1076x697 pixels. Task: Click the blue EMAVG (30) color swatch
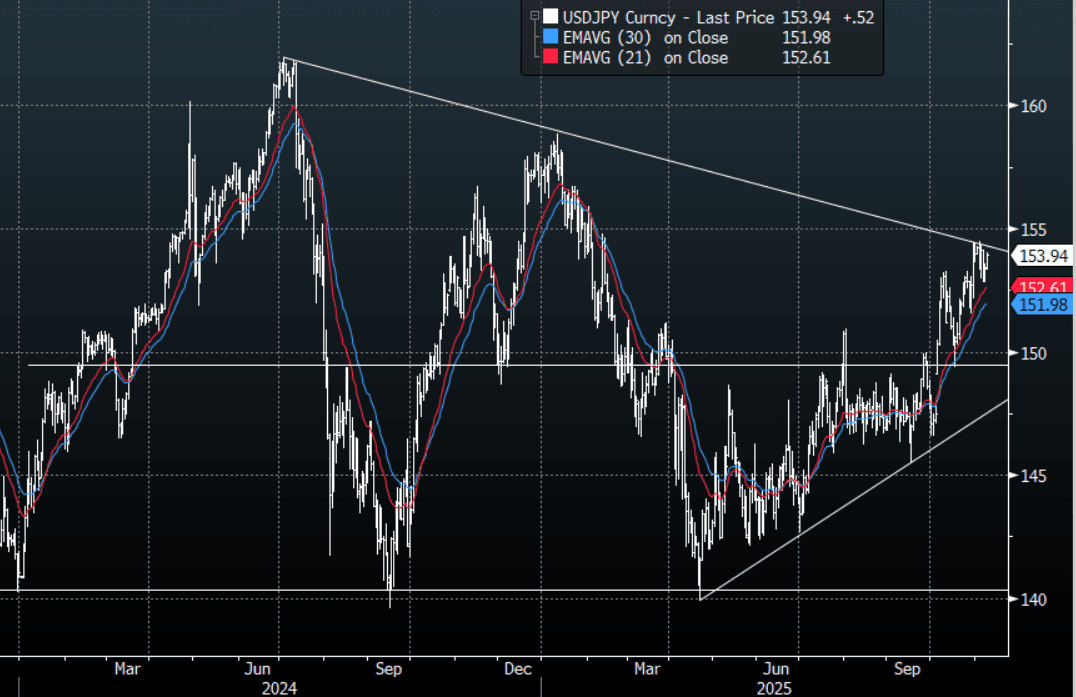click(550, 37)
